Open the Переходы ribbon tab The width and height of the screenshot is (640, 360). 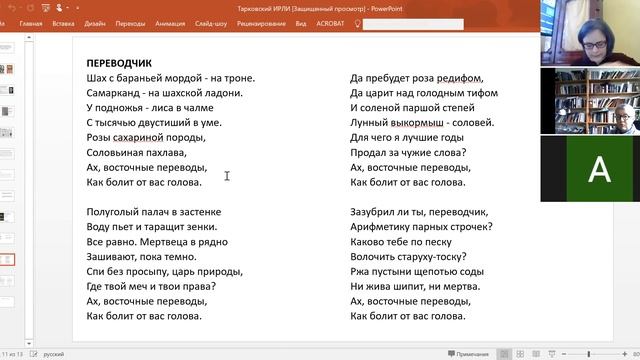tap(130, 24)
